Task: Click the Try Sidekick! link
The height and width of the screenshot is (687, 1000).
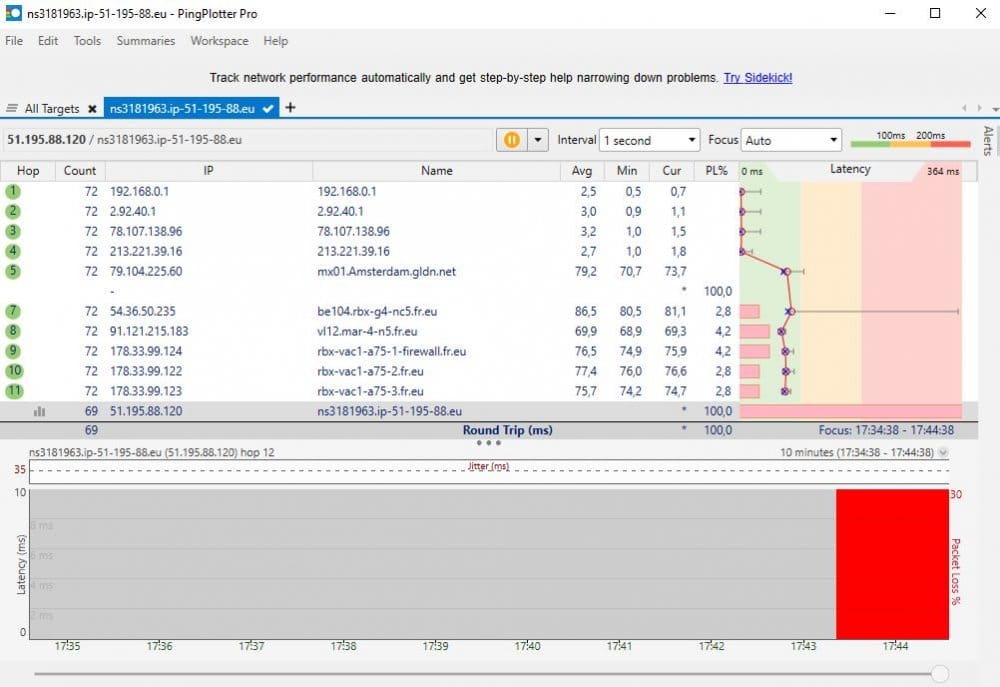Action: pyautogui.click(x=758, y=78)
